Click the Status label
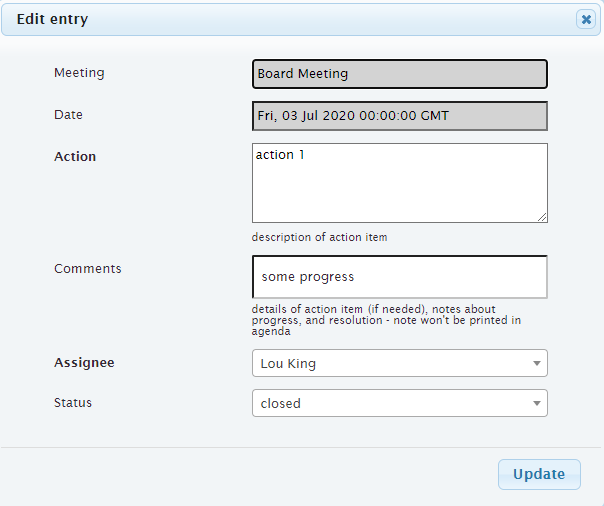This screenshot has width=604, height=506. point(73,403)
